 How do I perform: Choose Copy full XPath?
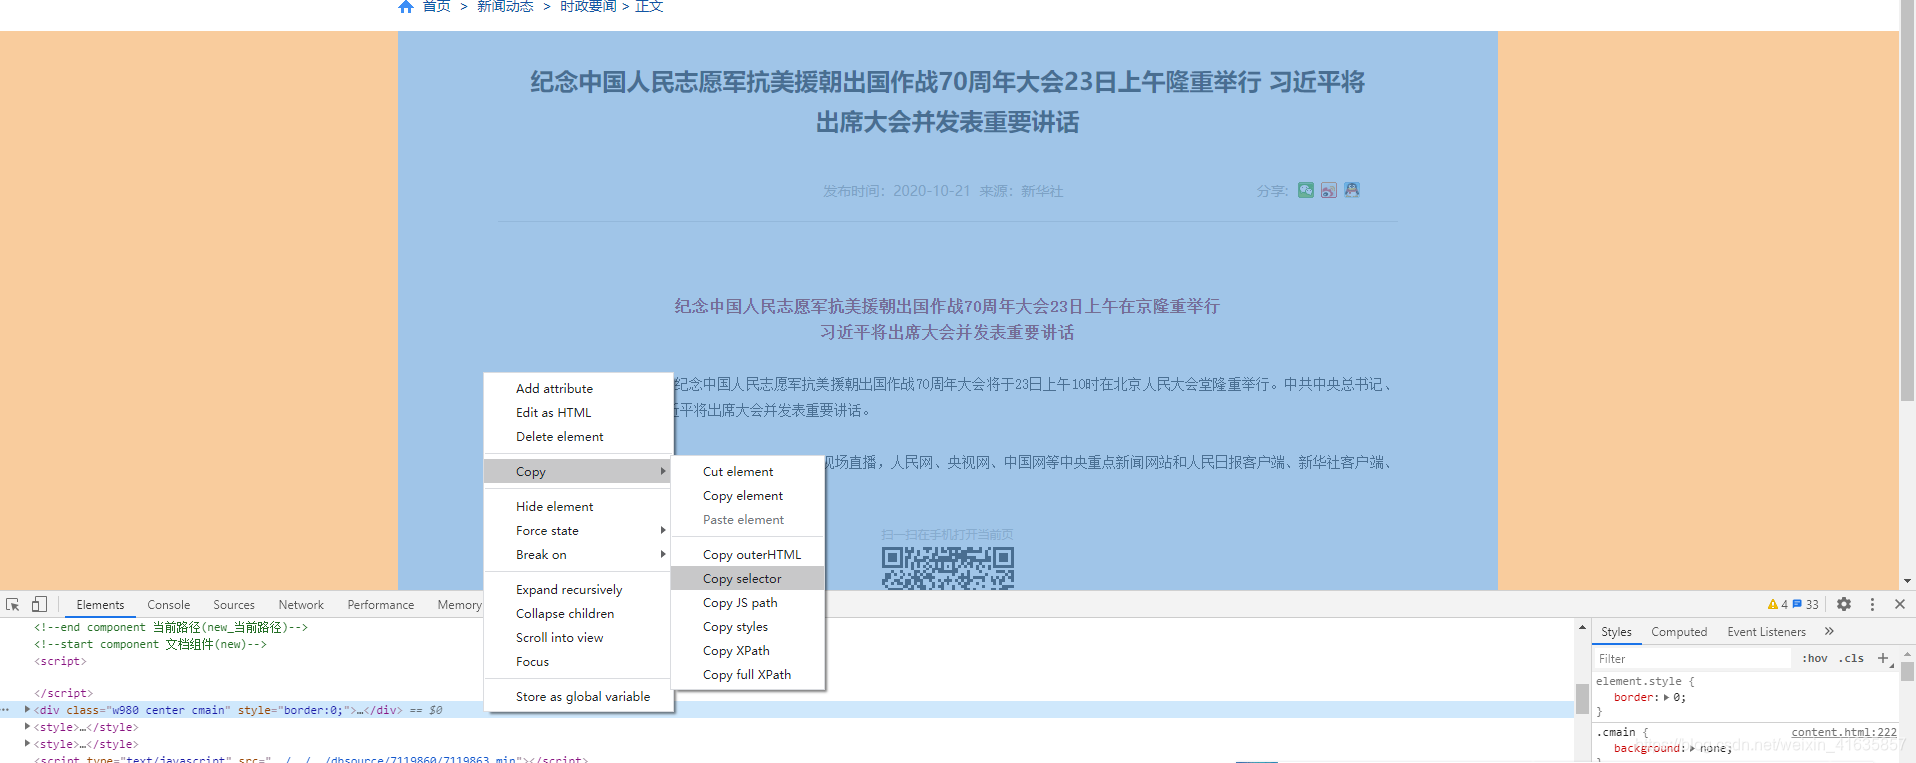(x=748, y=674)
